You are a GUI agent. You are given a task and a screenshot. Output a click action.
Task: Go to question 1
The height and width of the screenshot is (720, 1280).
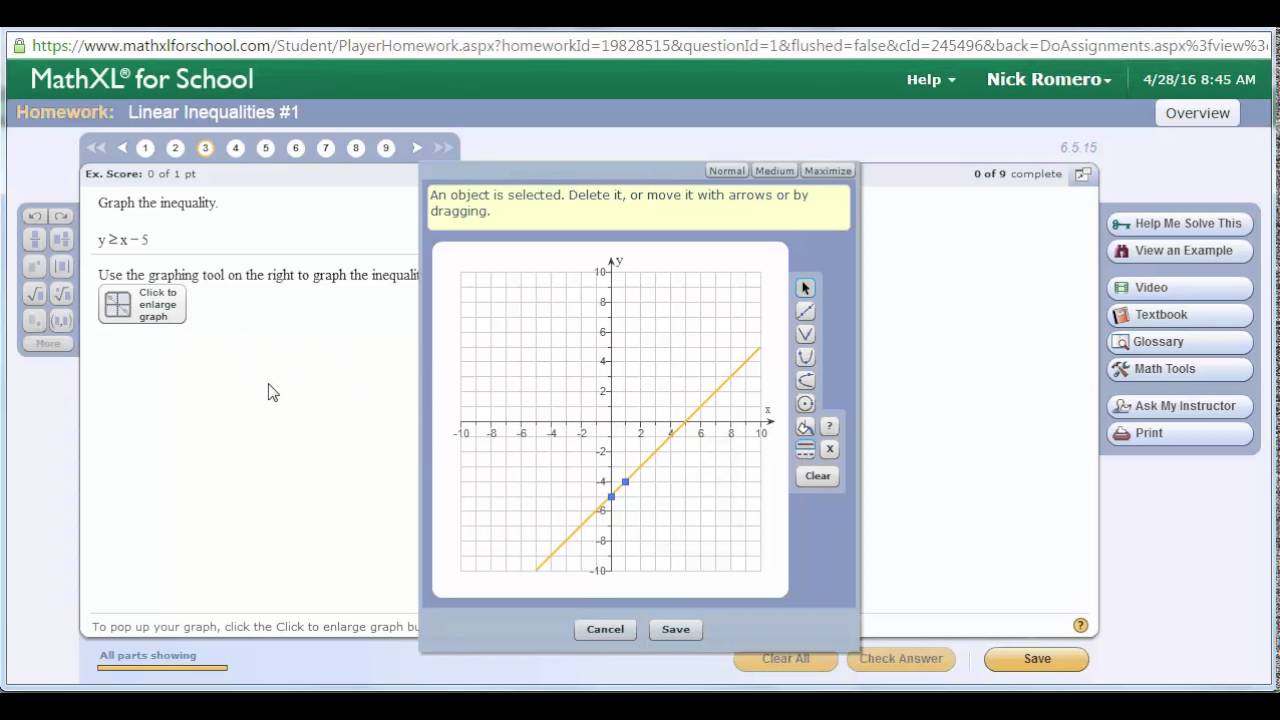tap(145, 148)
